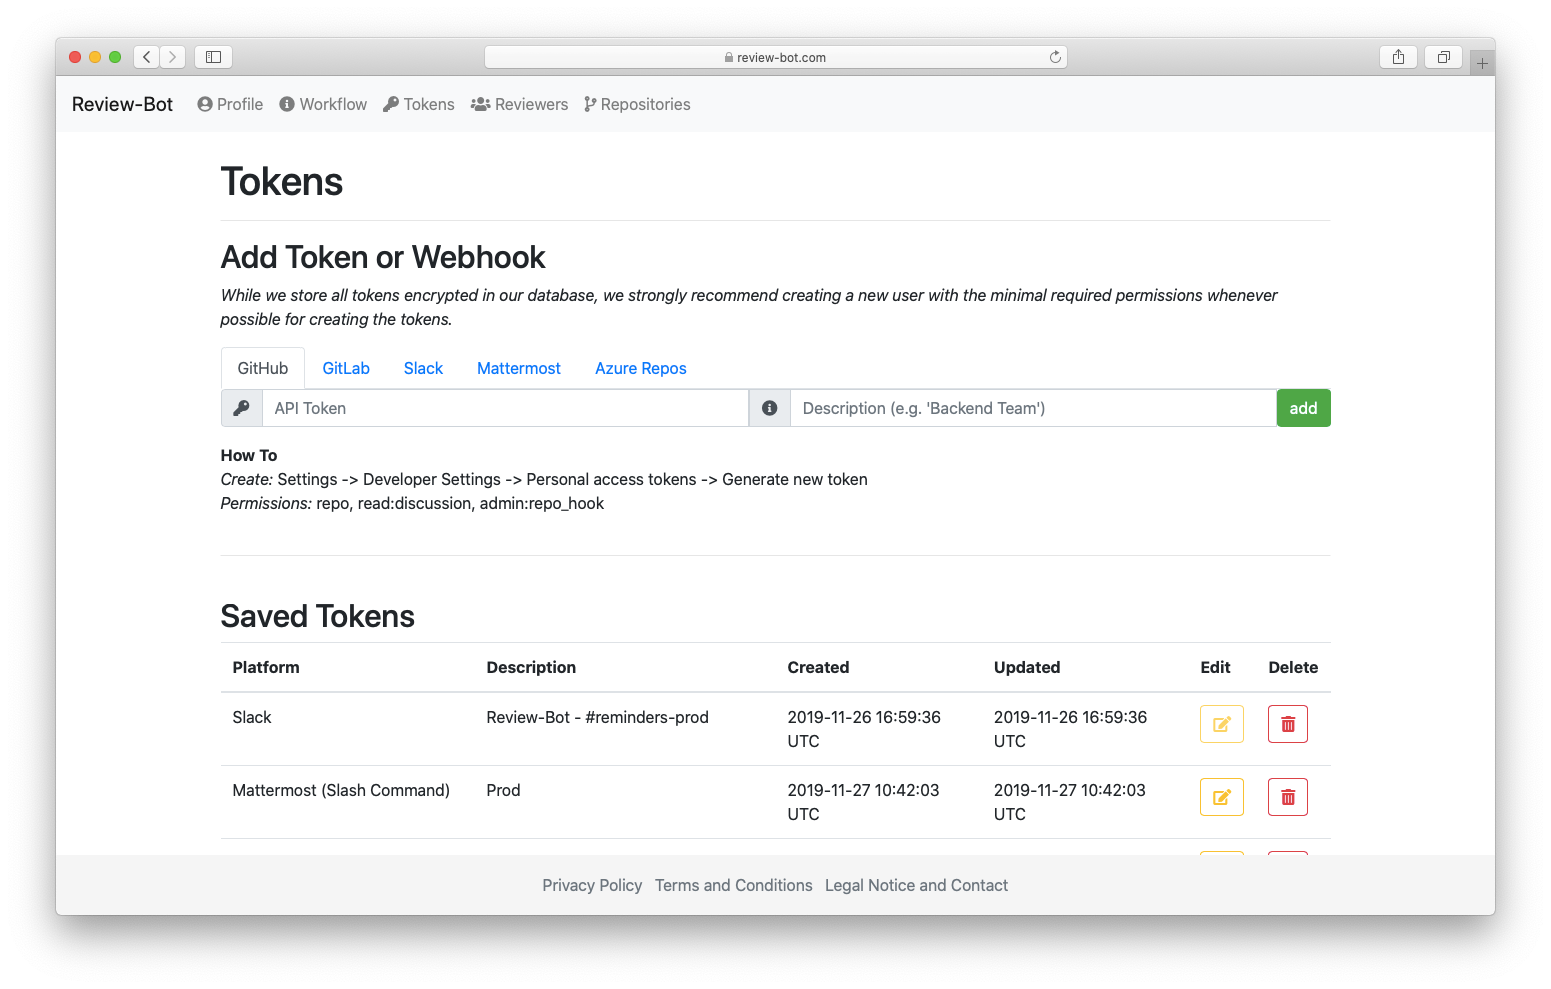Screen dimensions: 1551x989
Task: Click the Safari share icon
Action: pos(1398,57)
